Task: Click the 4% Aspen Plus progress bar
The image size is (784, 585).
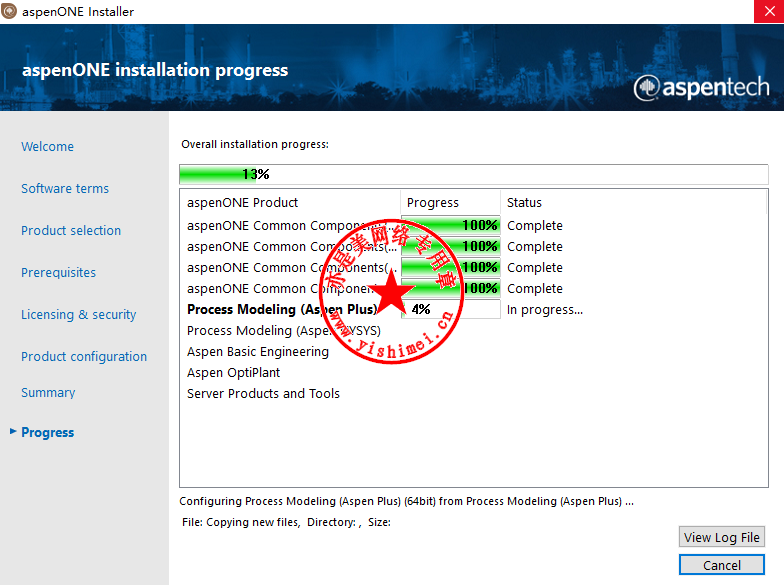Action: [x=450, y=309]
